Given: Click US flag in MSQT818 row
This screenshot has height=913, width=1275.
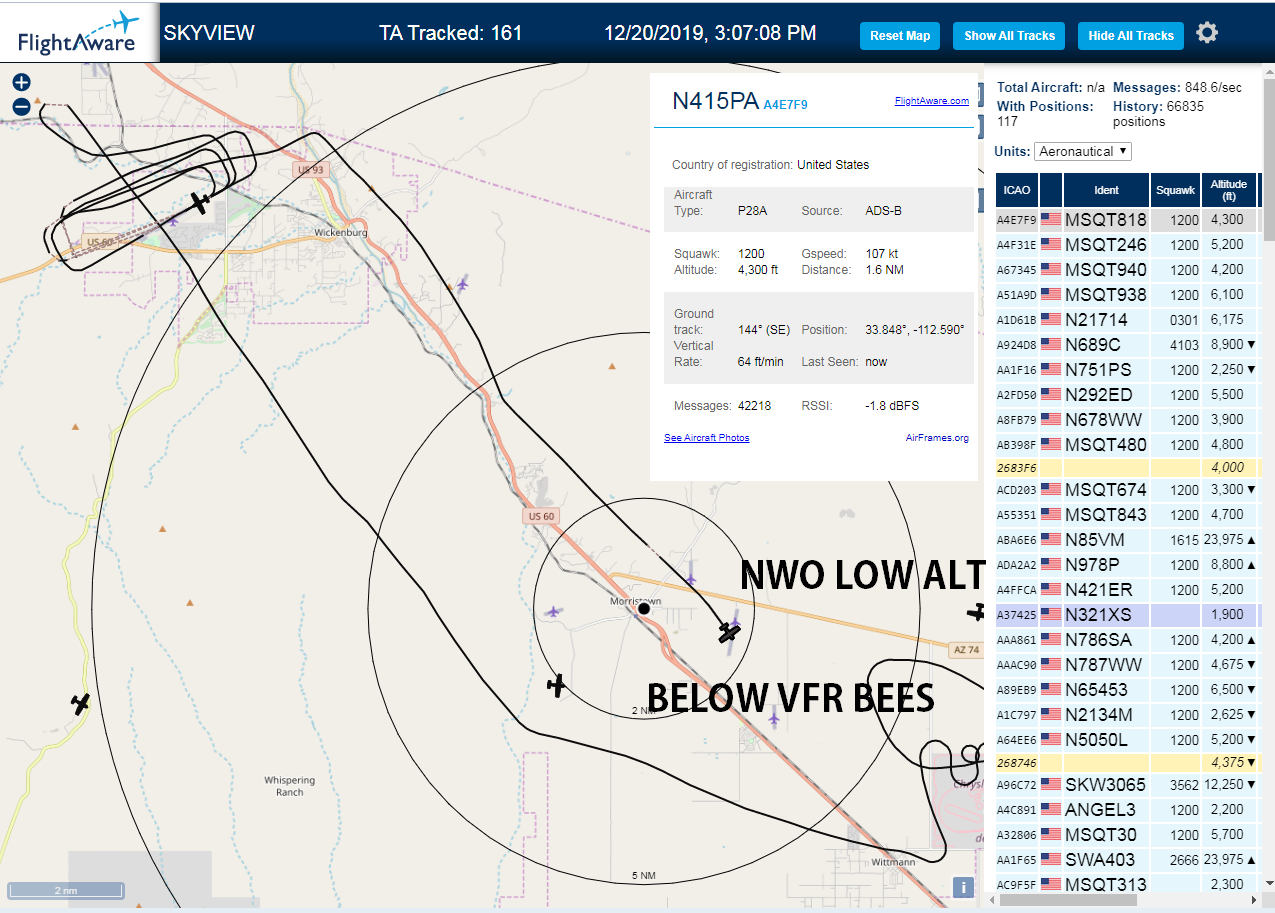Looking at the screenshot, I should point(1051,219).
